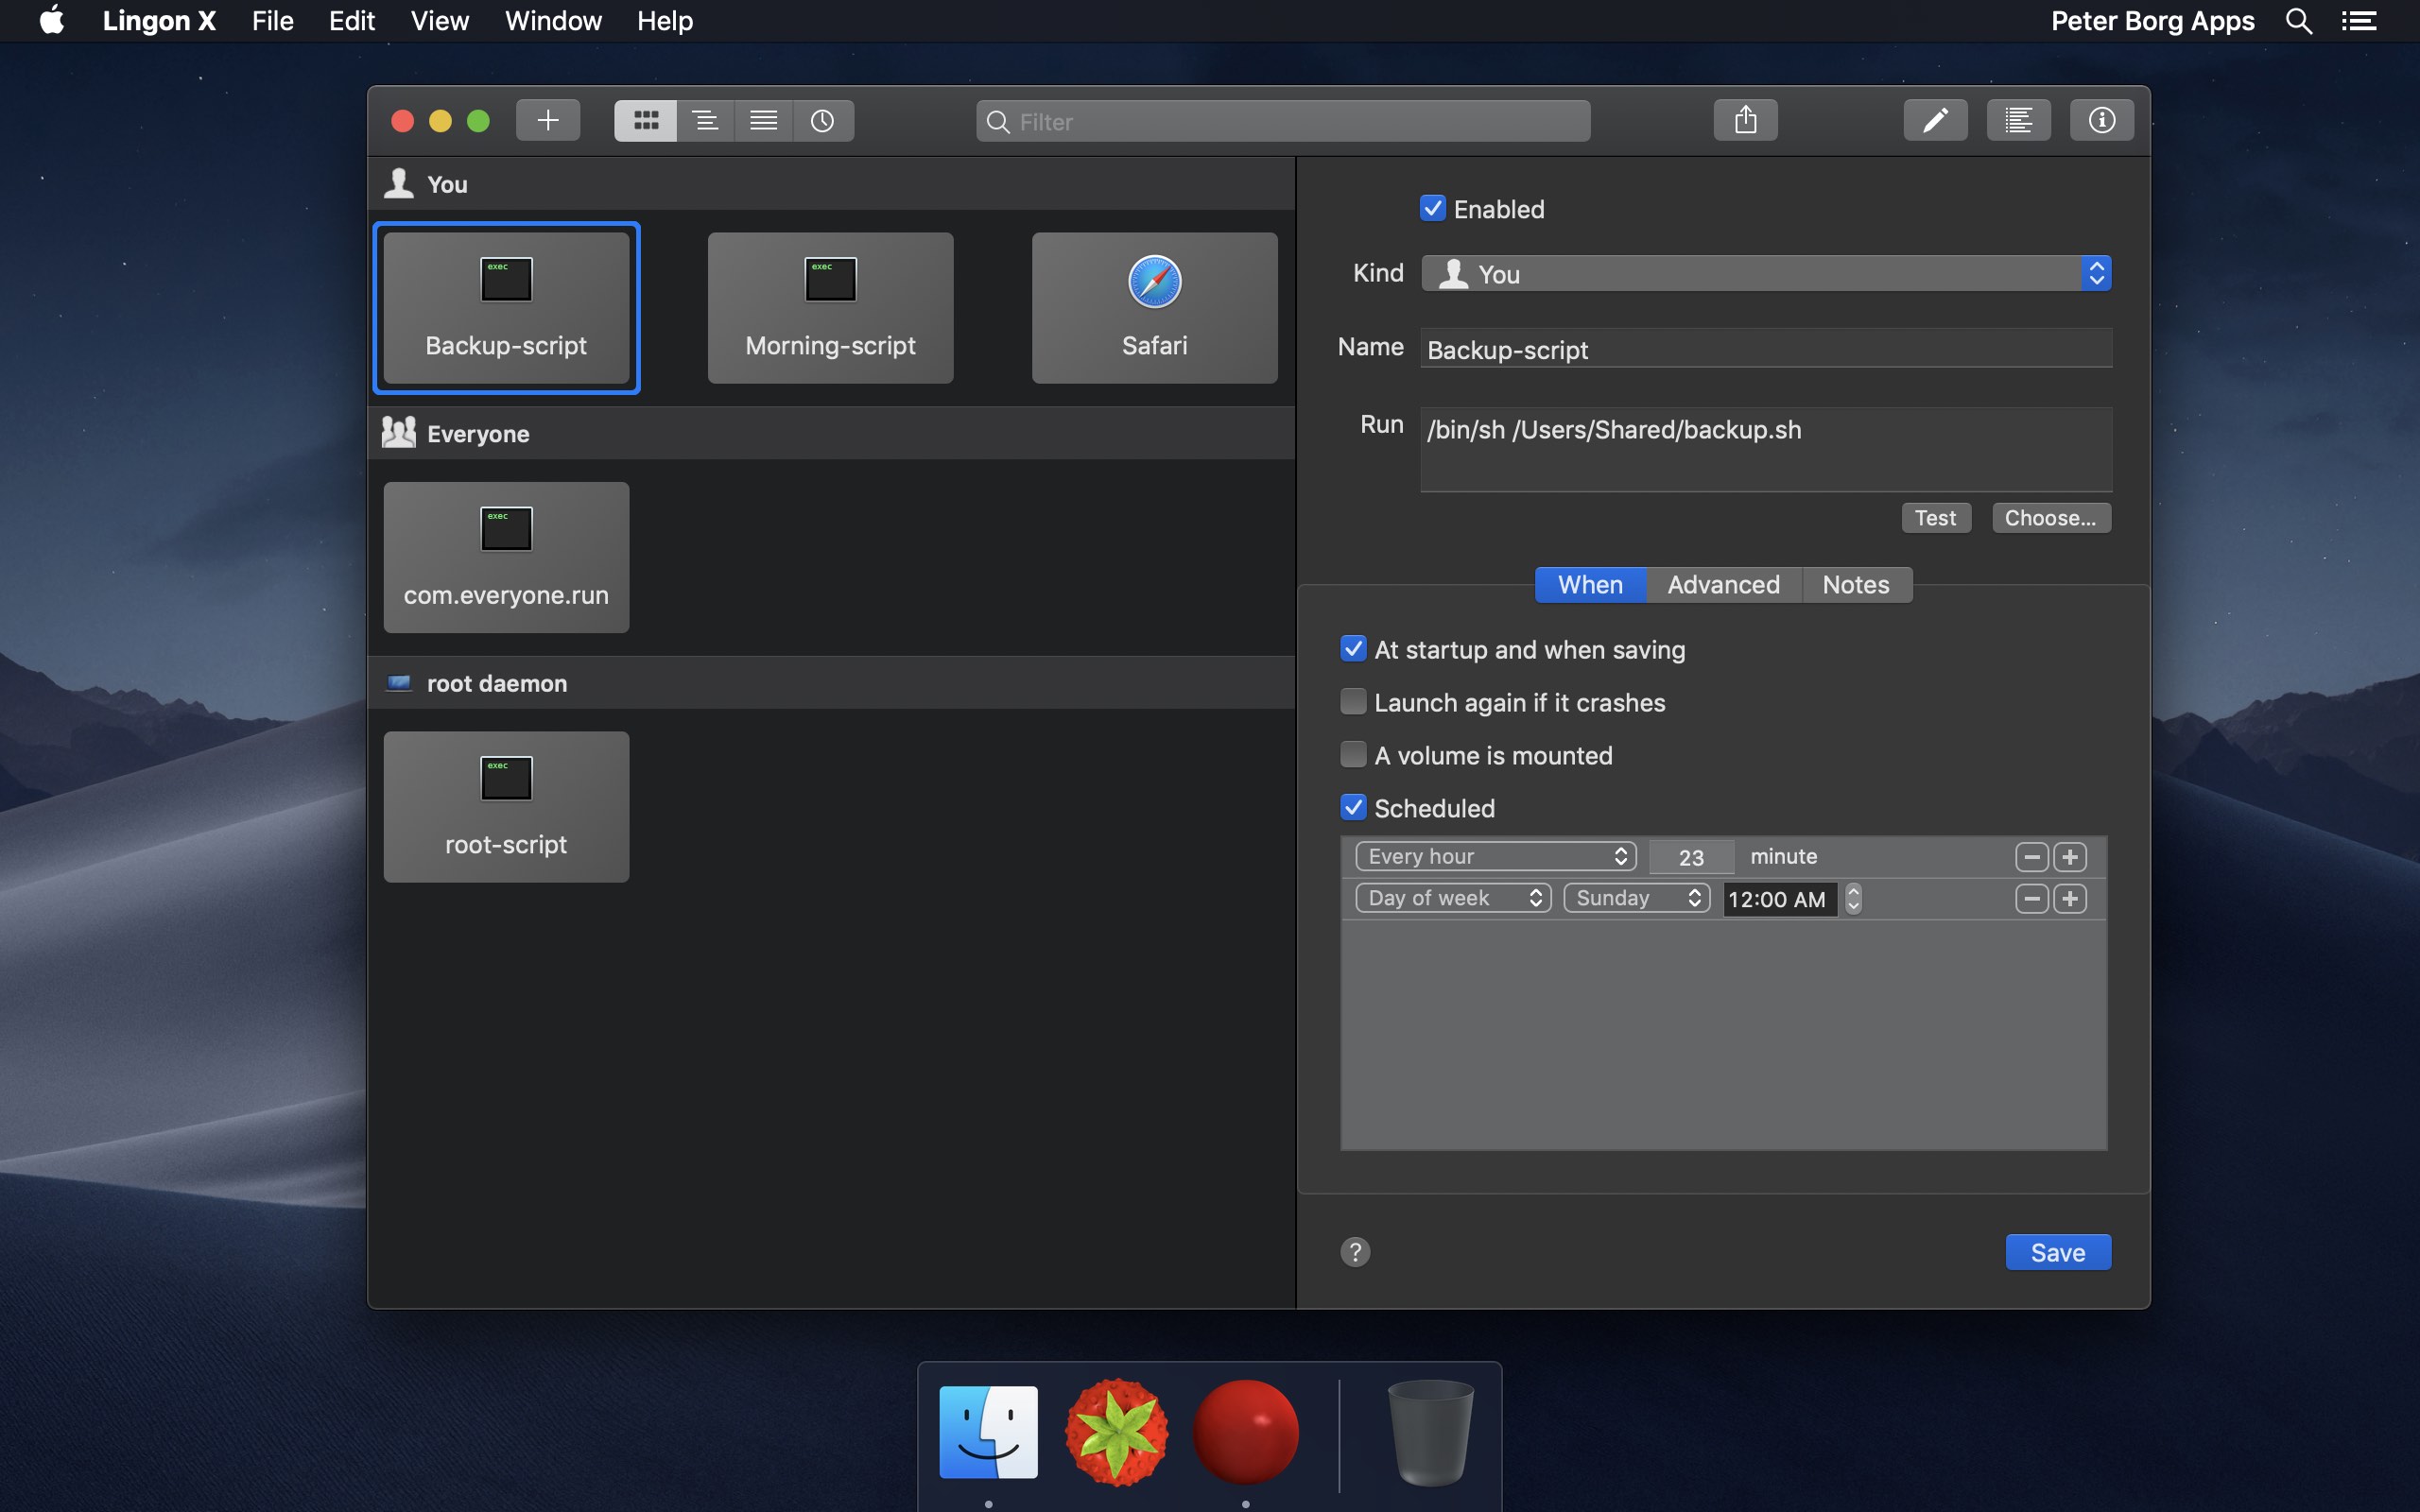Select the Morning-script job
This screenshot has height=1512, width=2420.
click(x=829, y=308)
